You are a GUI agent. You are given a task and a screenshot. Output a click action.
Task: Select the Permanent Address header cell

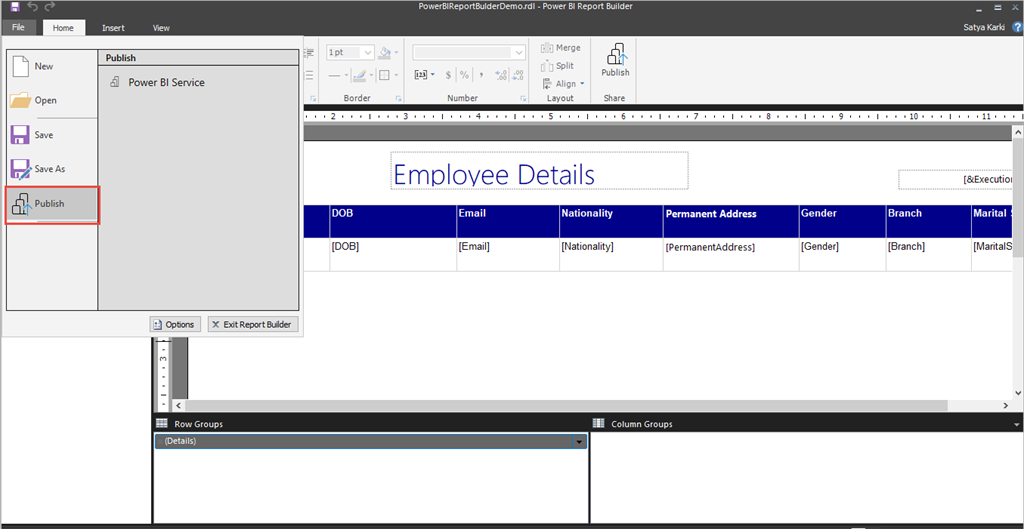731,221
